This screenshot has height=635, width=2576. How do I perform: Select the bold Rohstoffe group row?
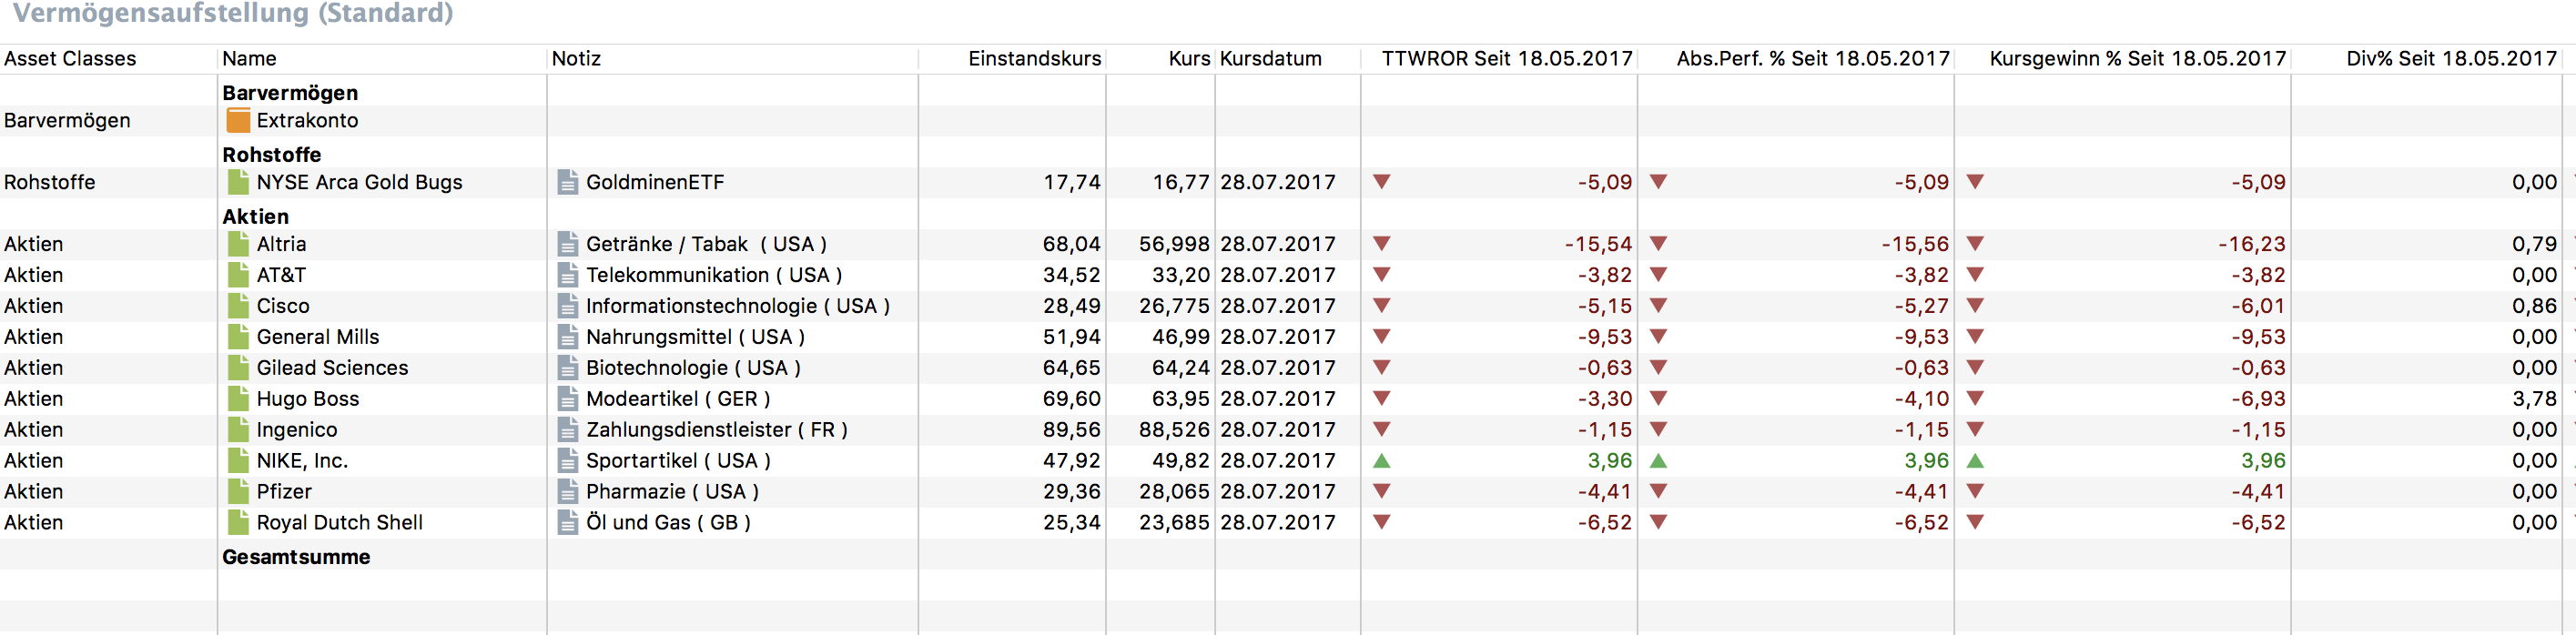point(271,155)
